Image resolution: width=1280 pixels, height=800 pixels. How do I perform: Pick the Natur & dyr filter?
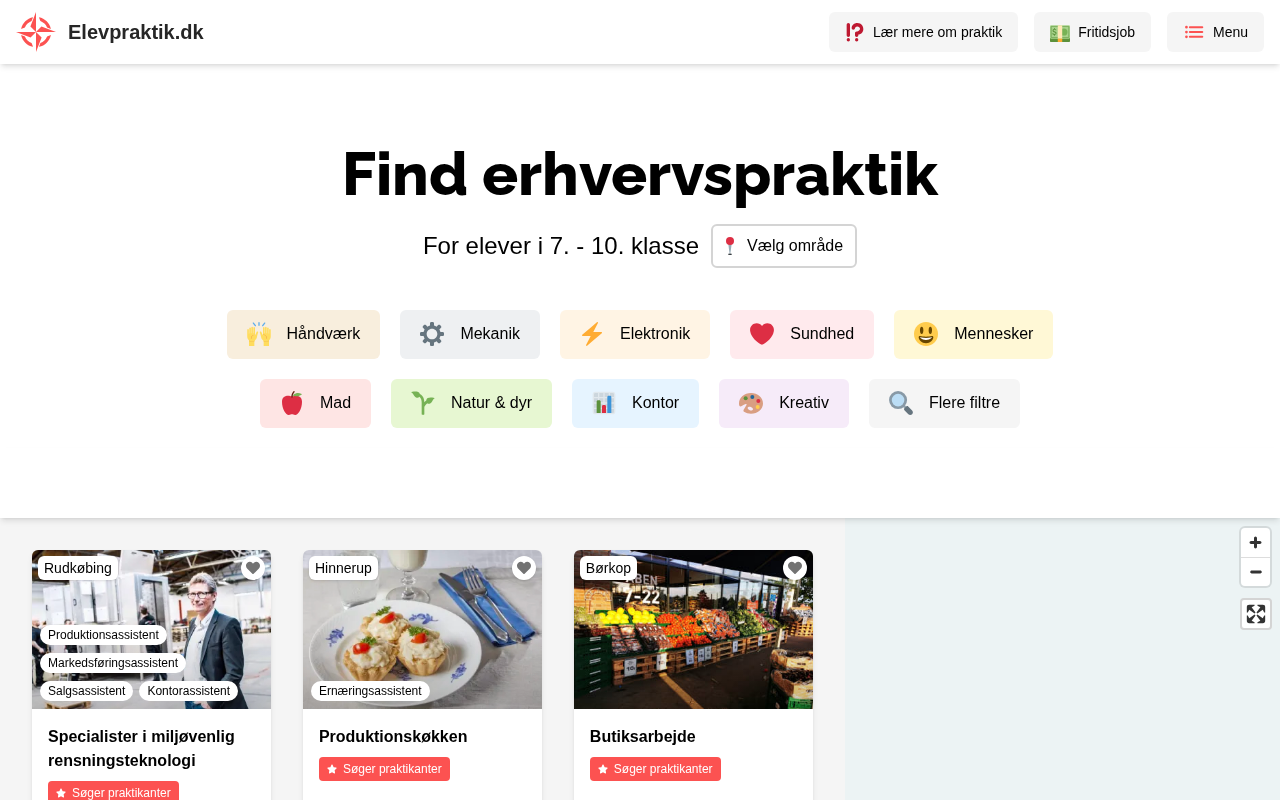(471, 403)
